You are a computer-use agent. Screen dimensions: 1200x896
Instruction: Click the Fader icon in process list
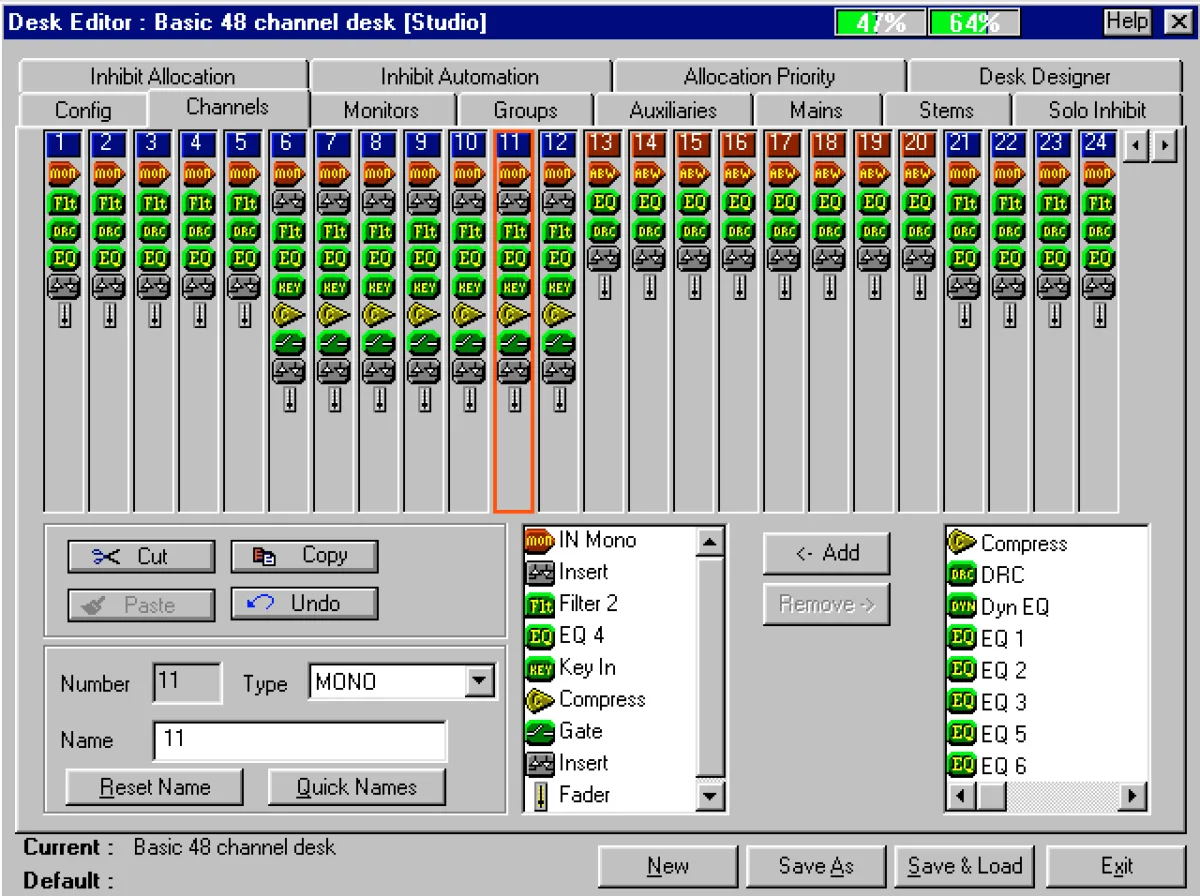tap(540, 796)
